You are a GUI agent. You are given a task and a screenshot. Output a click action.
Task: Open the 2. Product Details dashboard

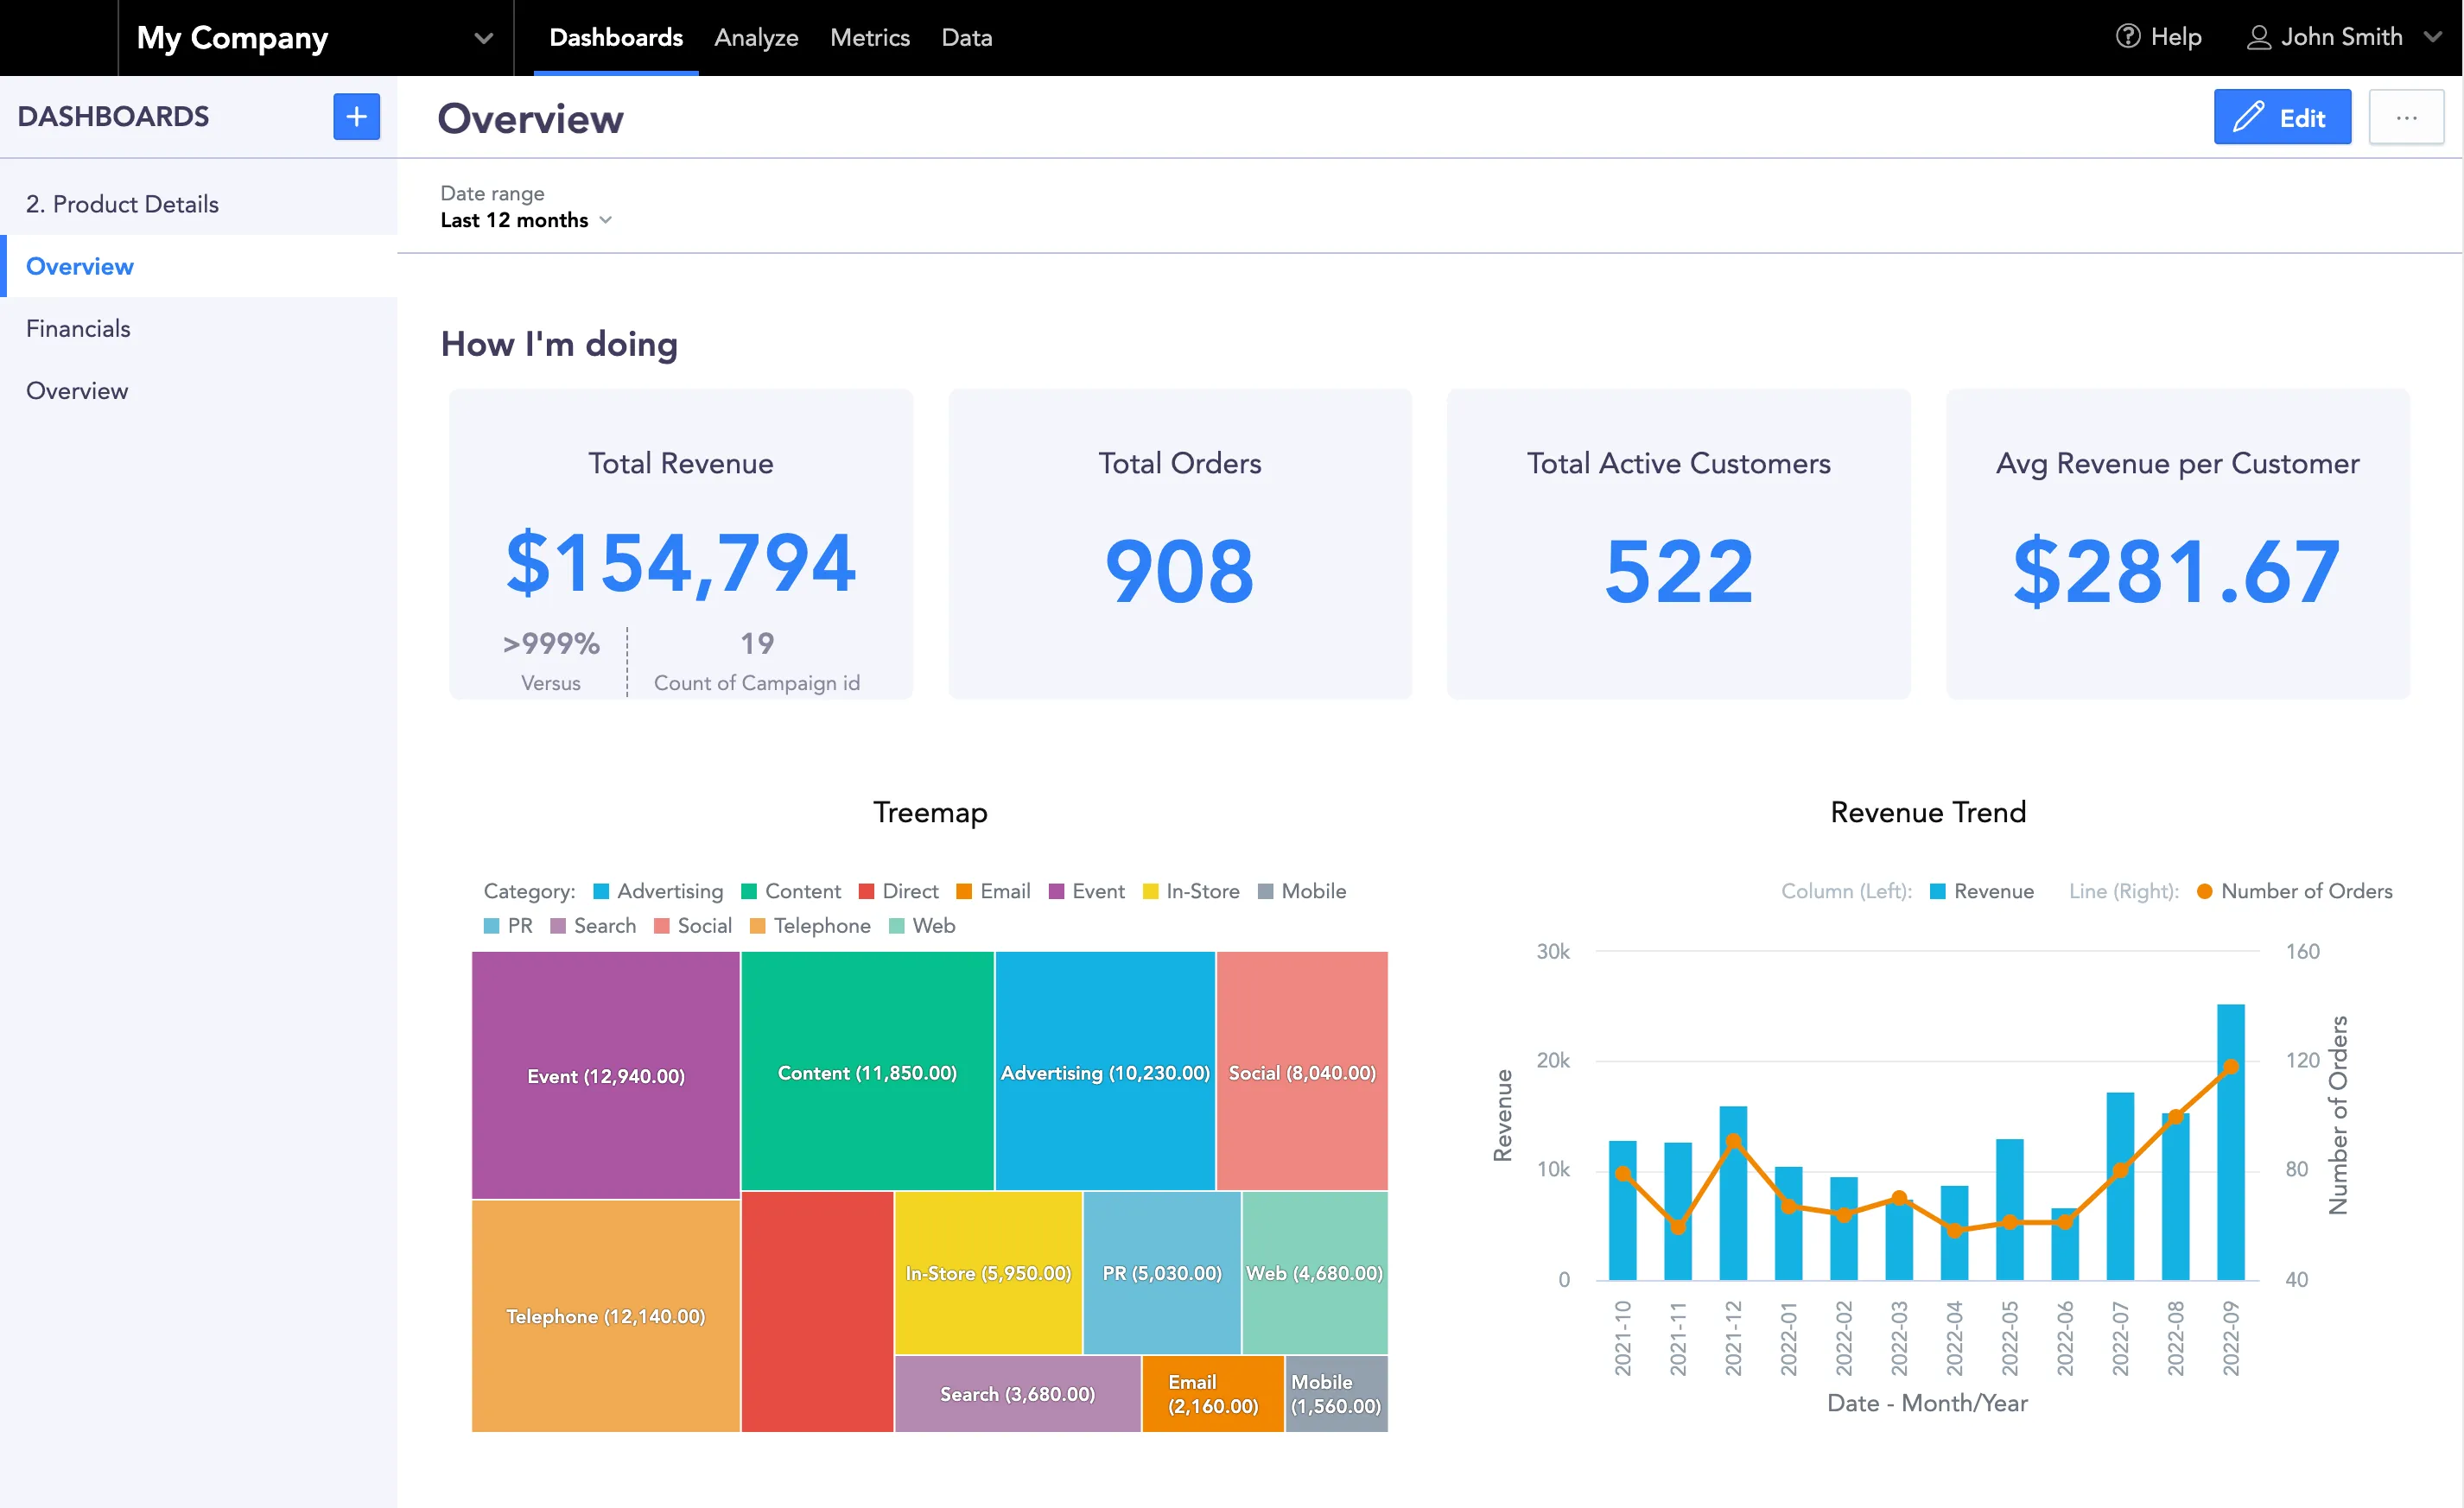point(122,203)
